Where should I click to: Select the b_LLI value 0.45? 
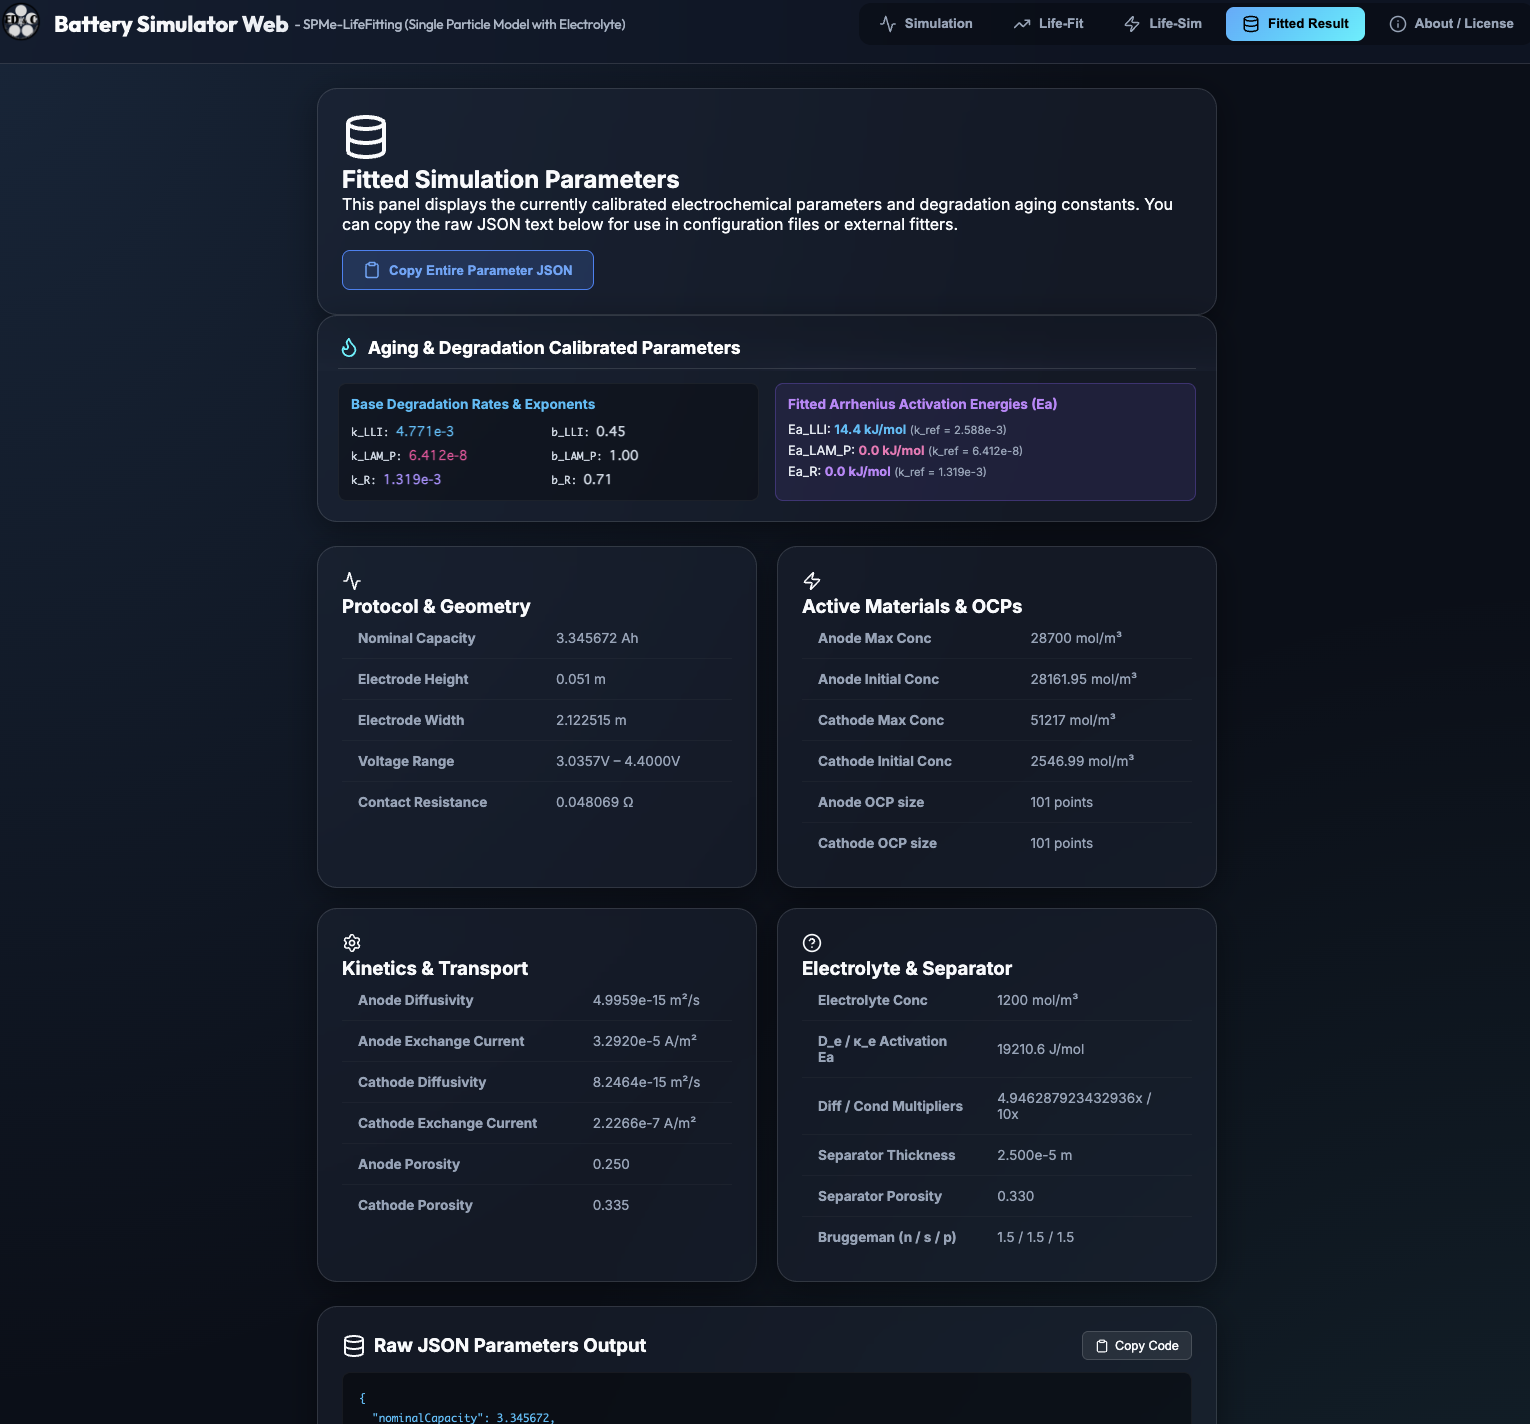611,431
